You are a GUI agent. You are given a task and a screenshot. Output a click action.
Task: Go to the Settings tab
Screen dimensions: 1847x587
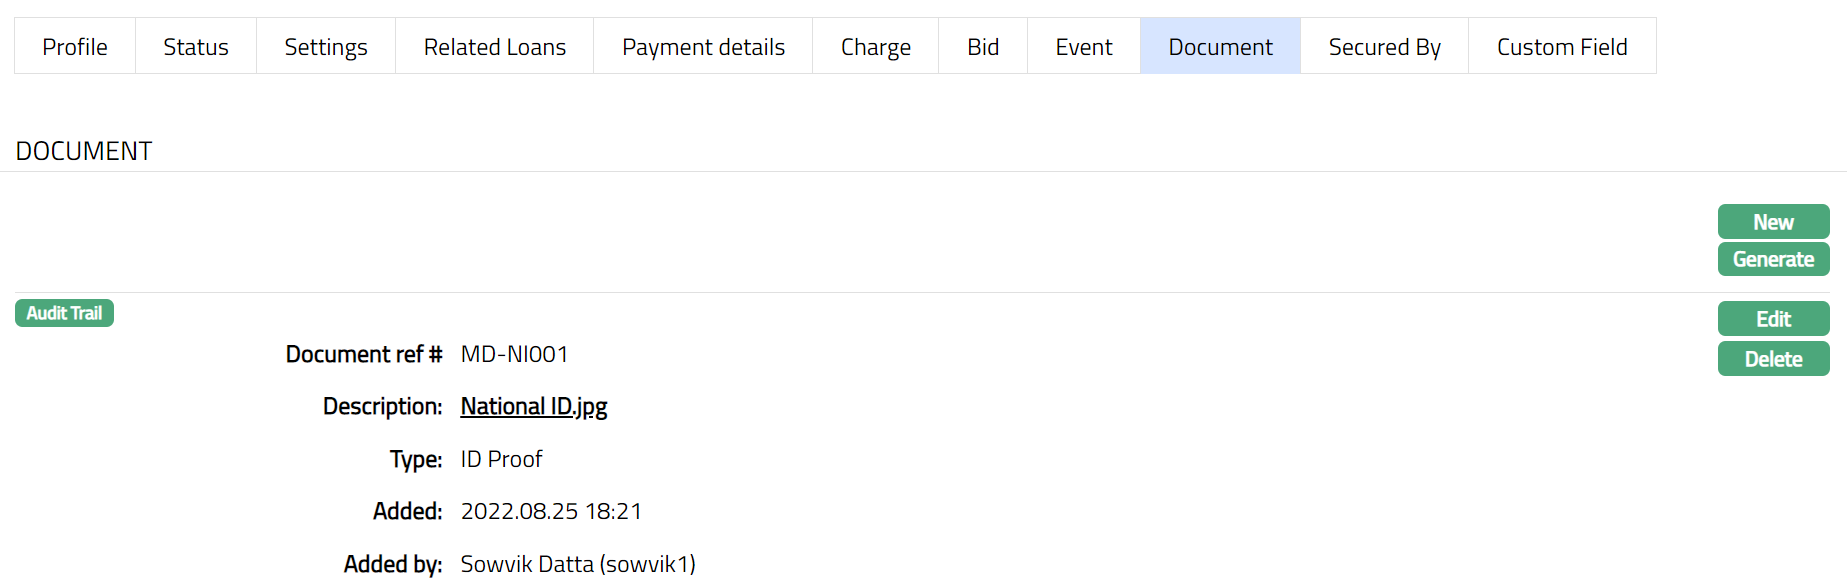click(326, 47)
